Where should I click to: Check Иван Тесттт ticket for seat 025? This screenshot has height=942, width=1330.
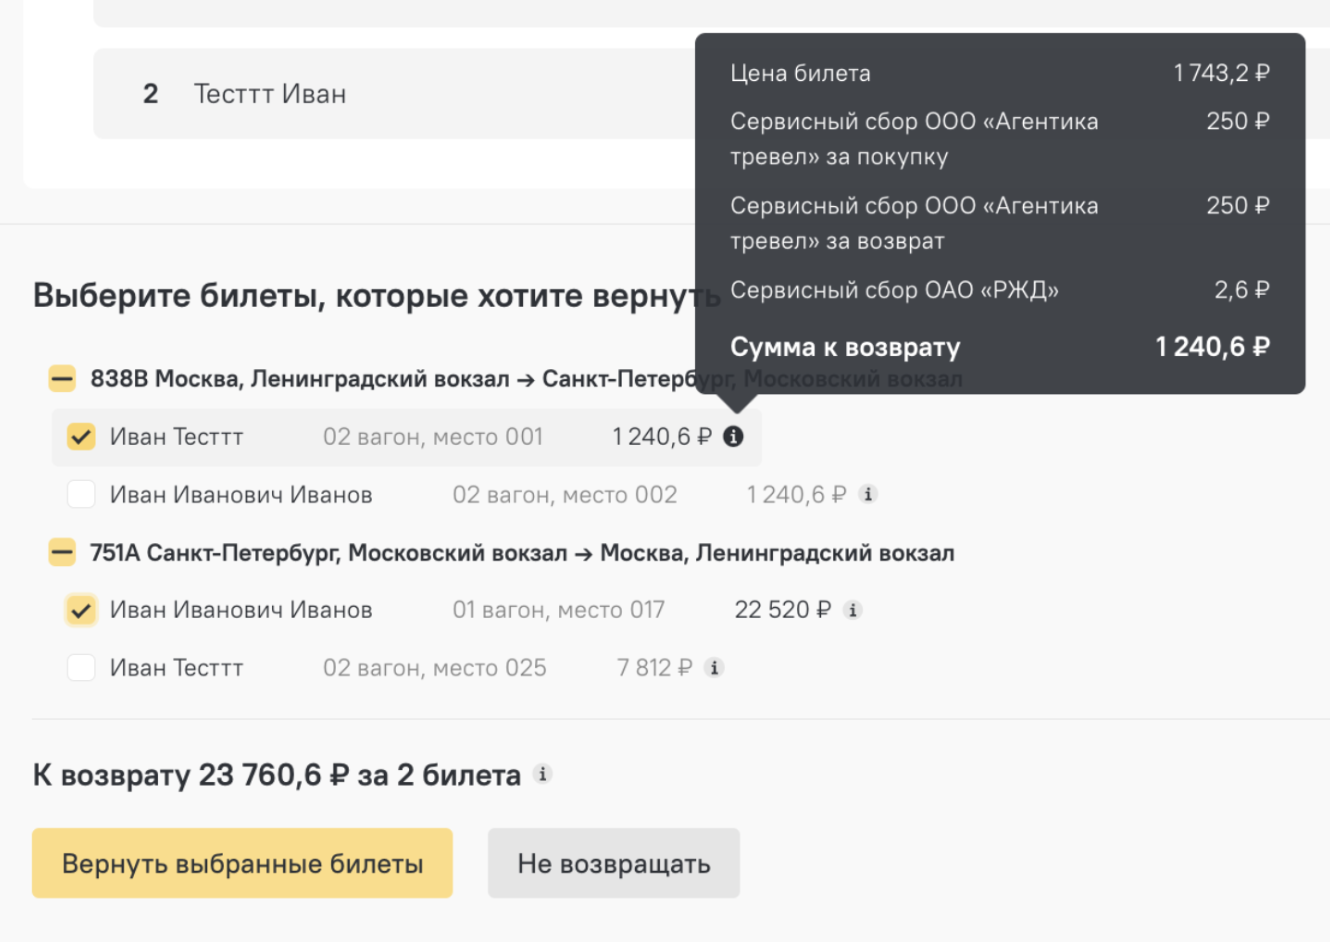pyautogui.click(x=81, y=668)
